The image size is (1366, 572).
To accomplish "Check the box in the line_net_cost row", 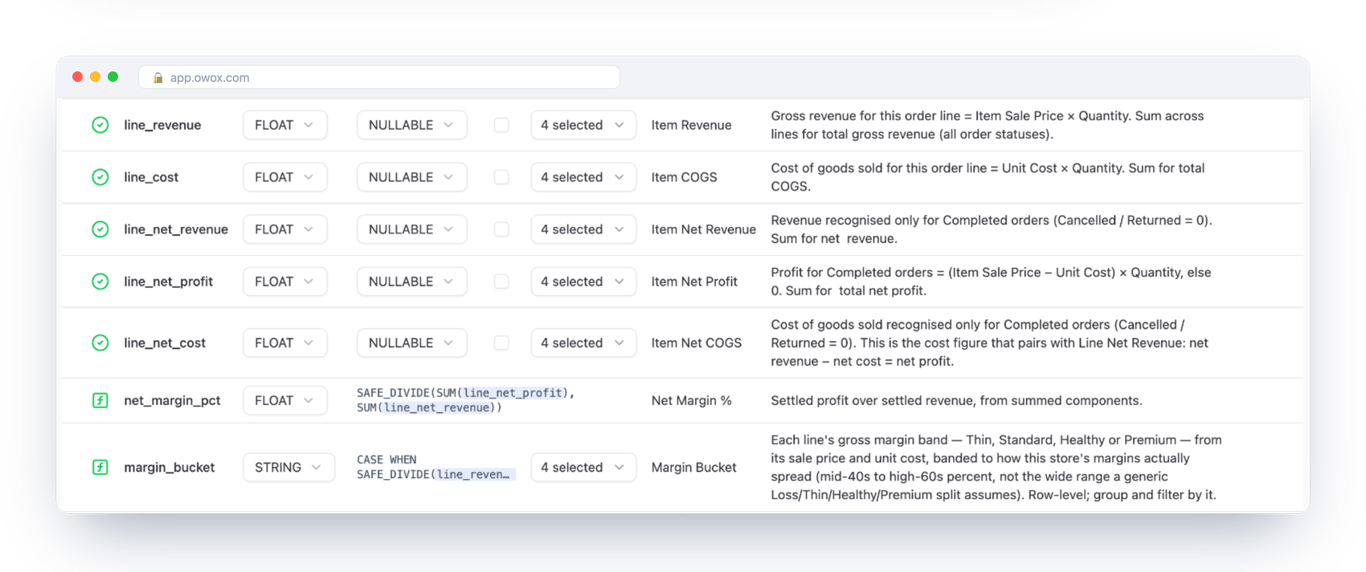I will tap(501, 342).
